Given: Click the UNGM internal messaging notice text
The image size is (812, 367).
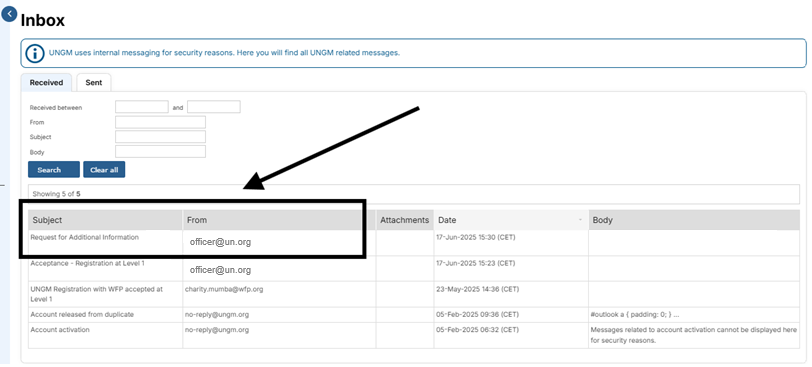Looking at the screenshot, I should click(x=224, y=52).
